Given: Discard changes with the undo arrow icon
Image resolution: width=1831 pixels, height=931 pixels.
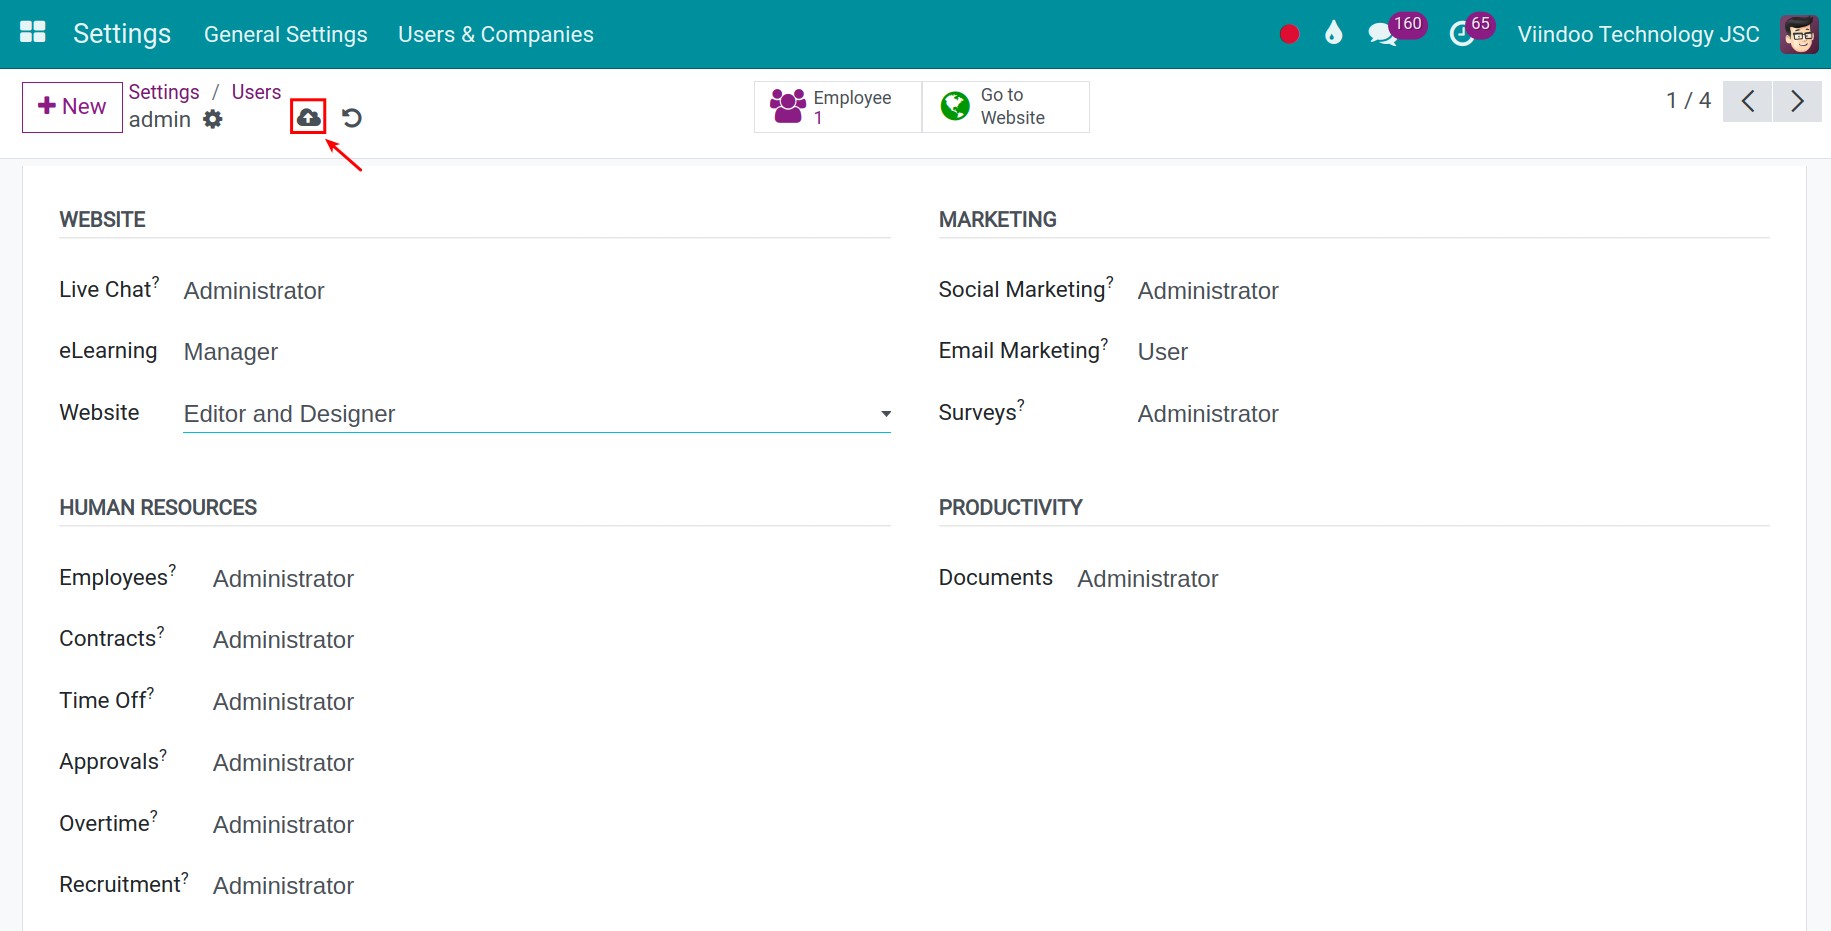Looking at the screenshot, I should pyautogui.click(x=352, y=118).
